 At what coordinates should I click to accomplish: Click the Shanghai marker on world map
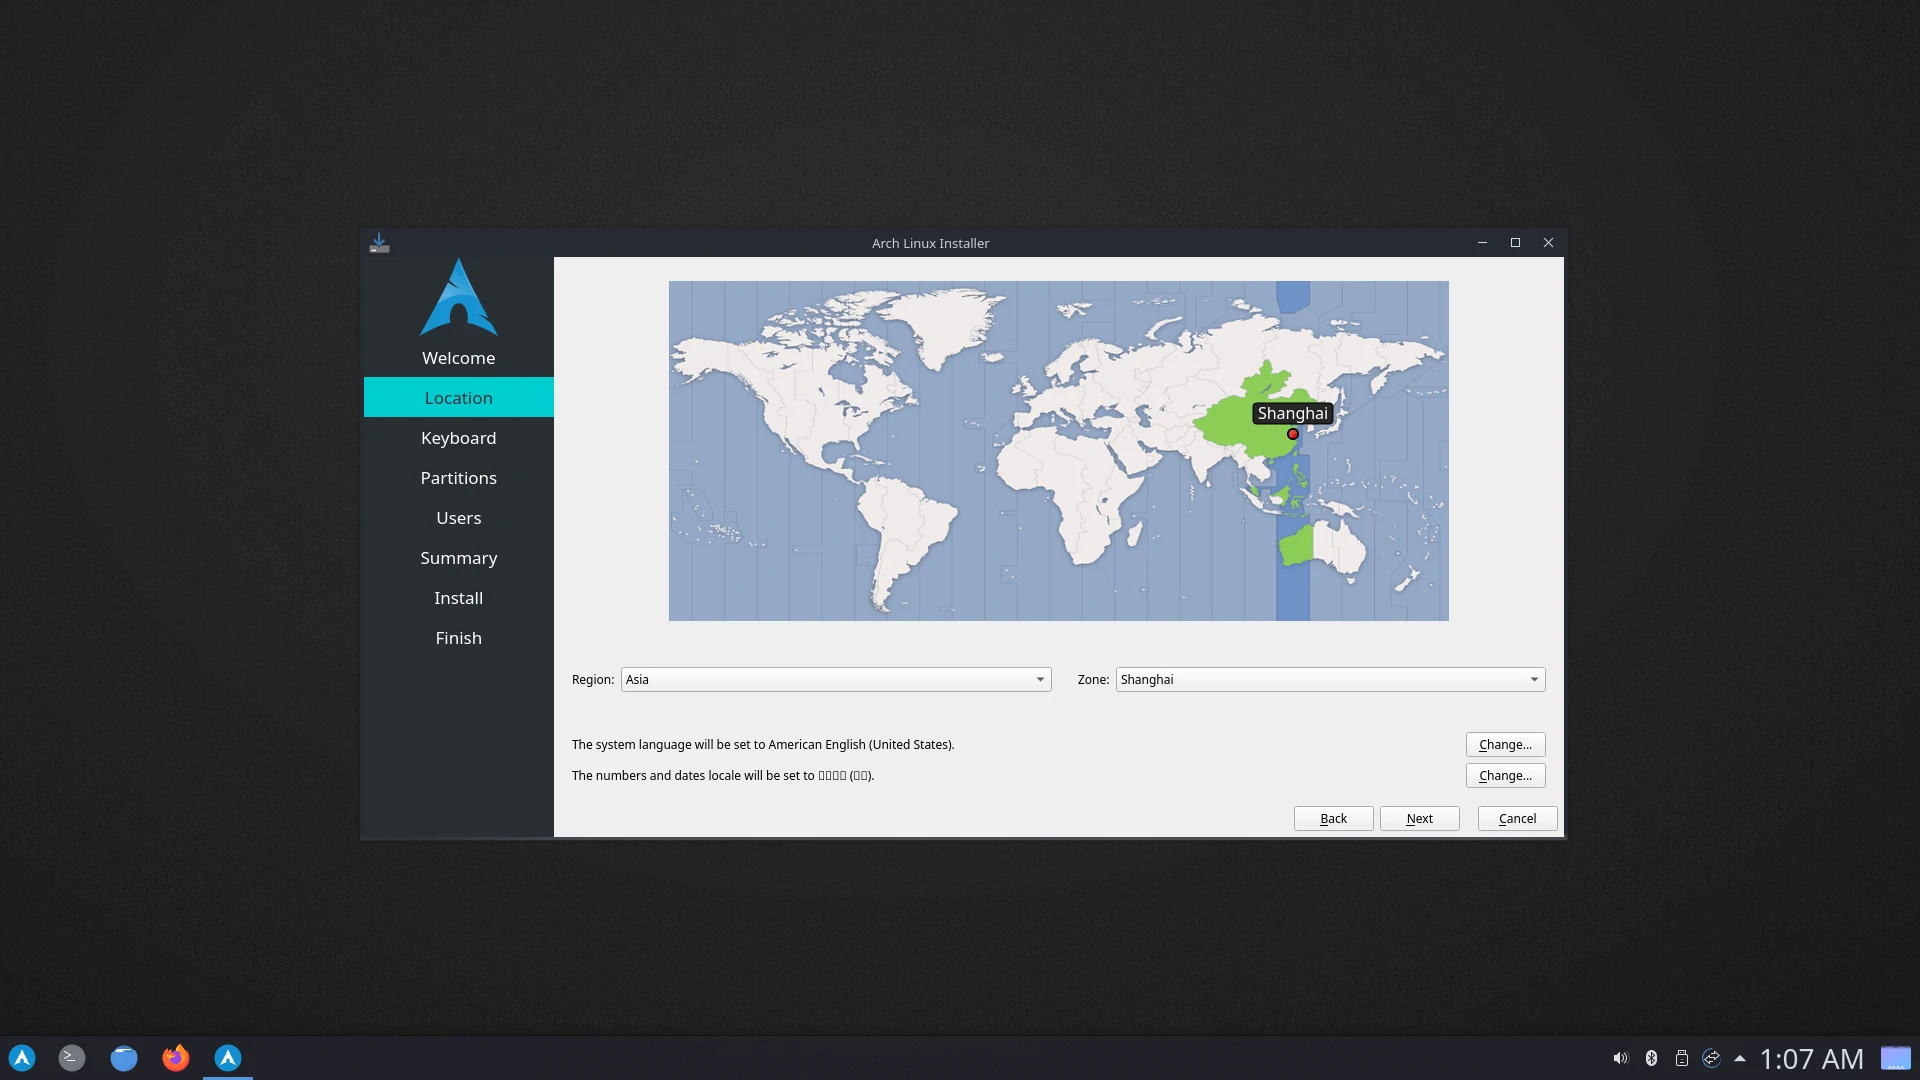pyautogui.click(x=1293, y=434)
